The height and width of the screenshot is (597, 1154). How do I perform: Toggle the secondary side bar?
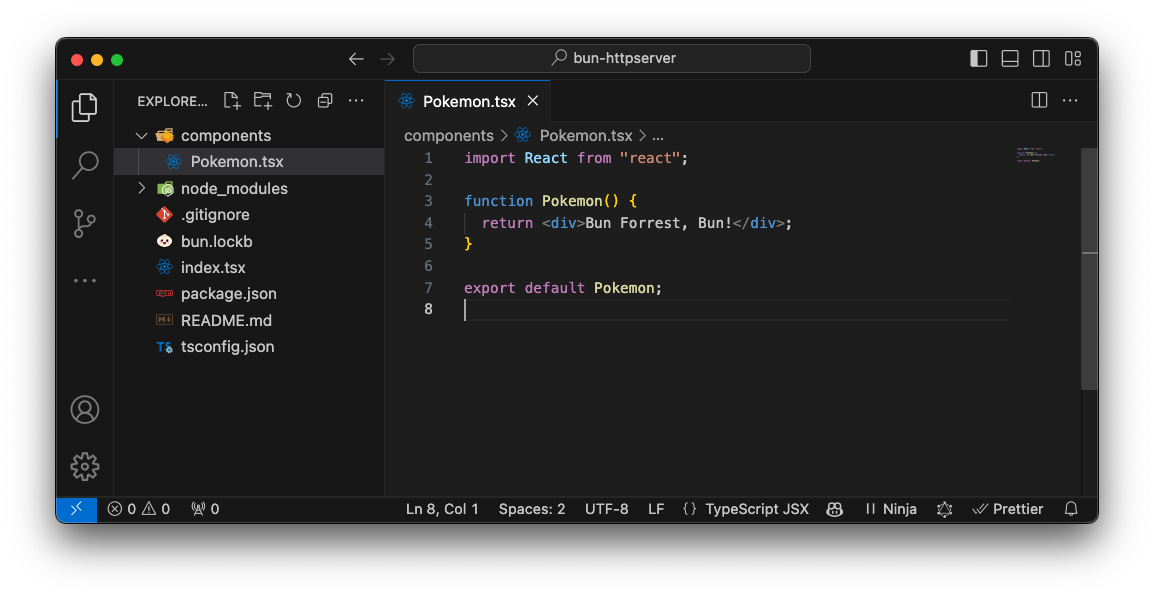pos(1041,59)
